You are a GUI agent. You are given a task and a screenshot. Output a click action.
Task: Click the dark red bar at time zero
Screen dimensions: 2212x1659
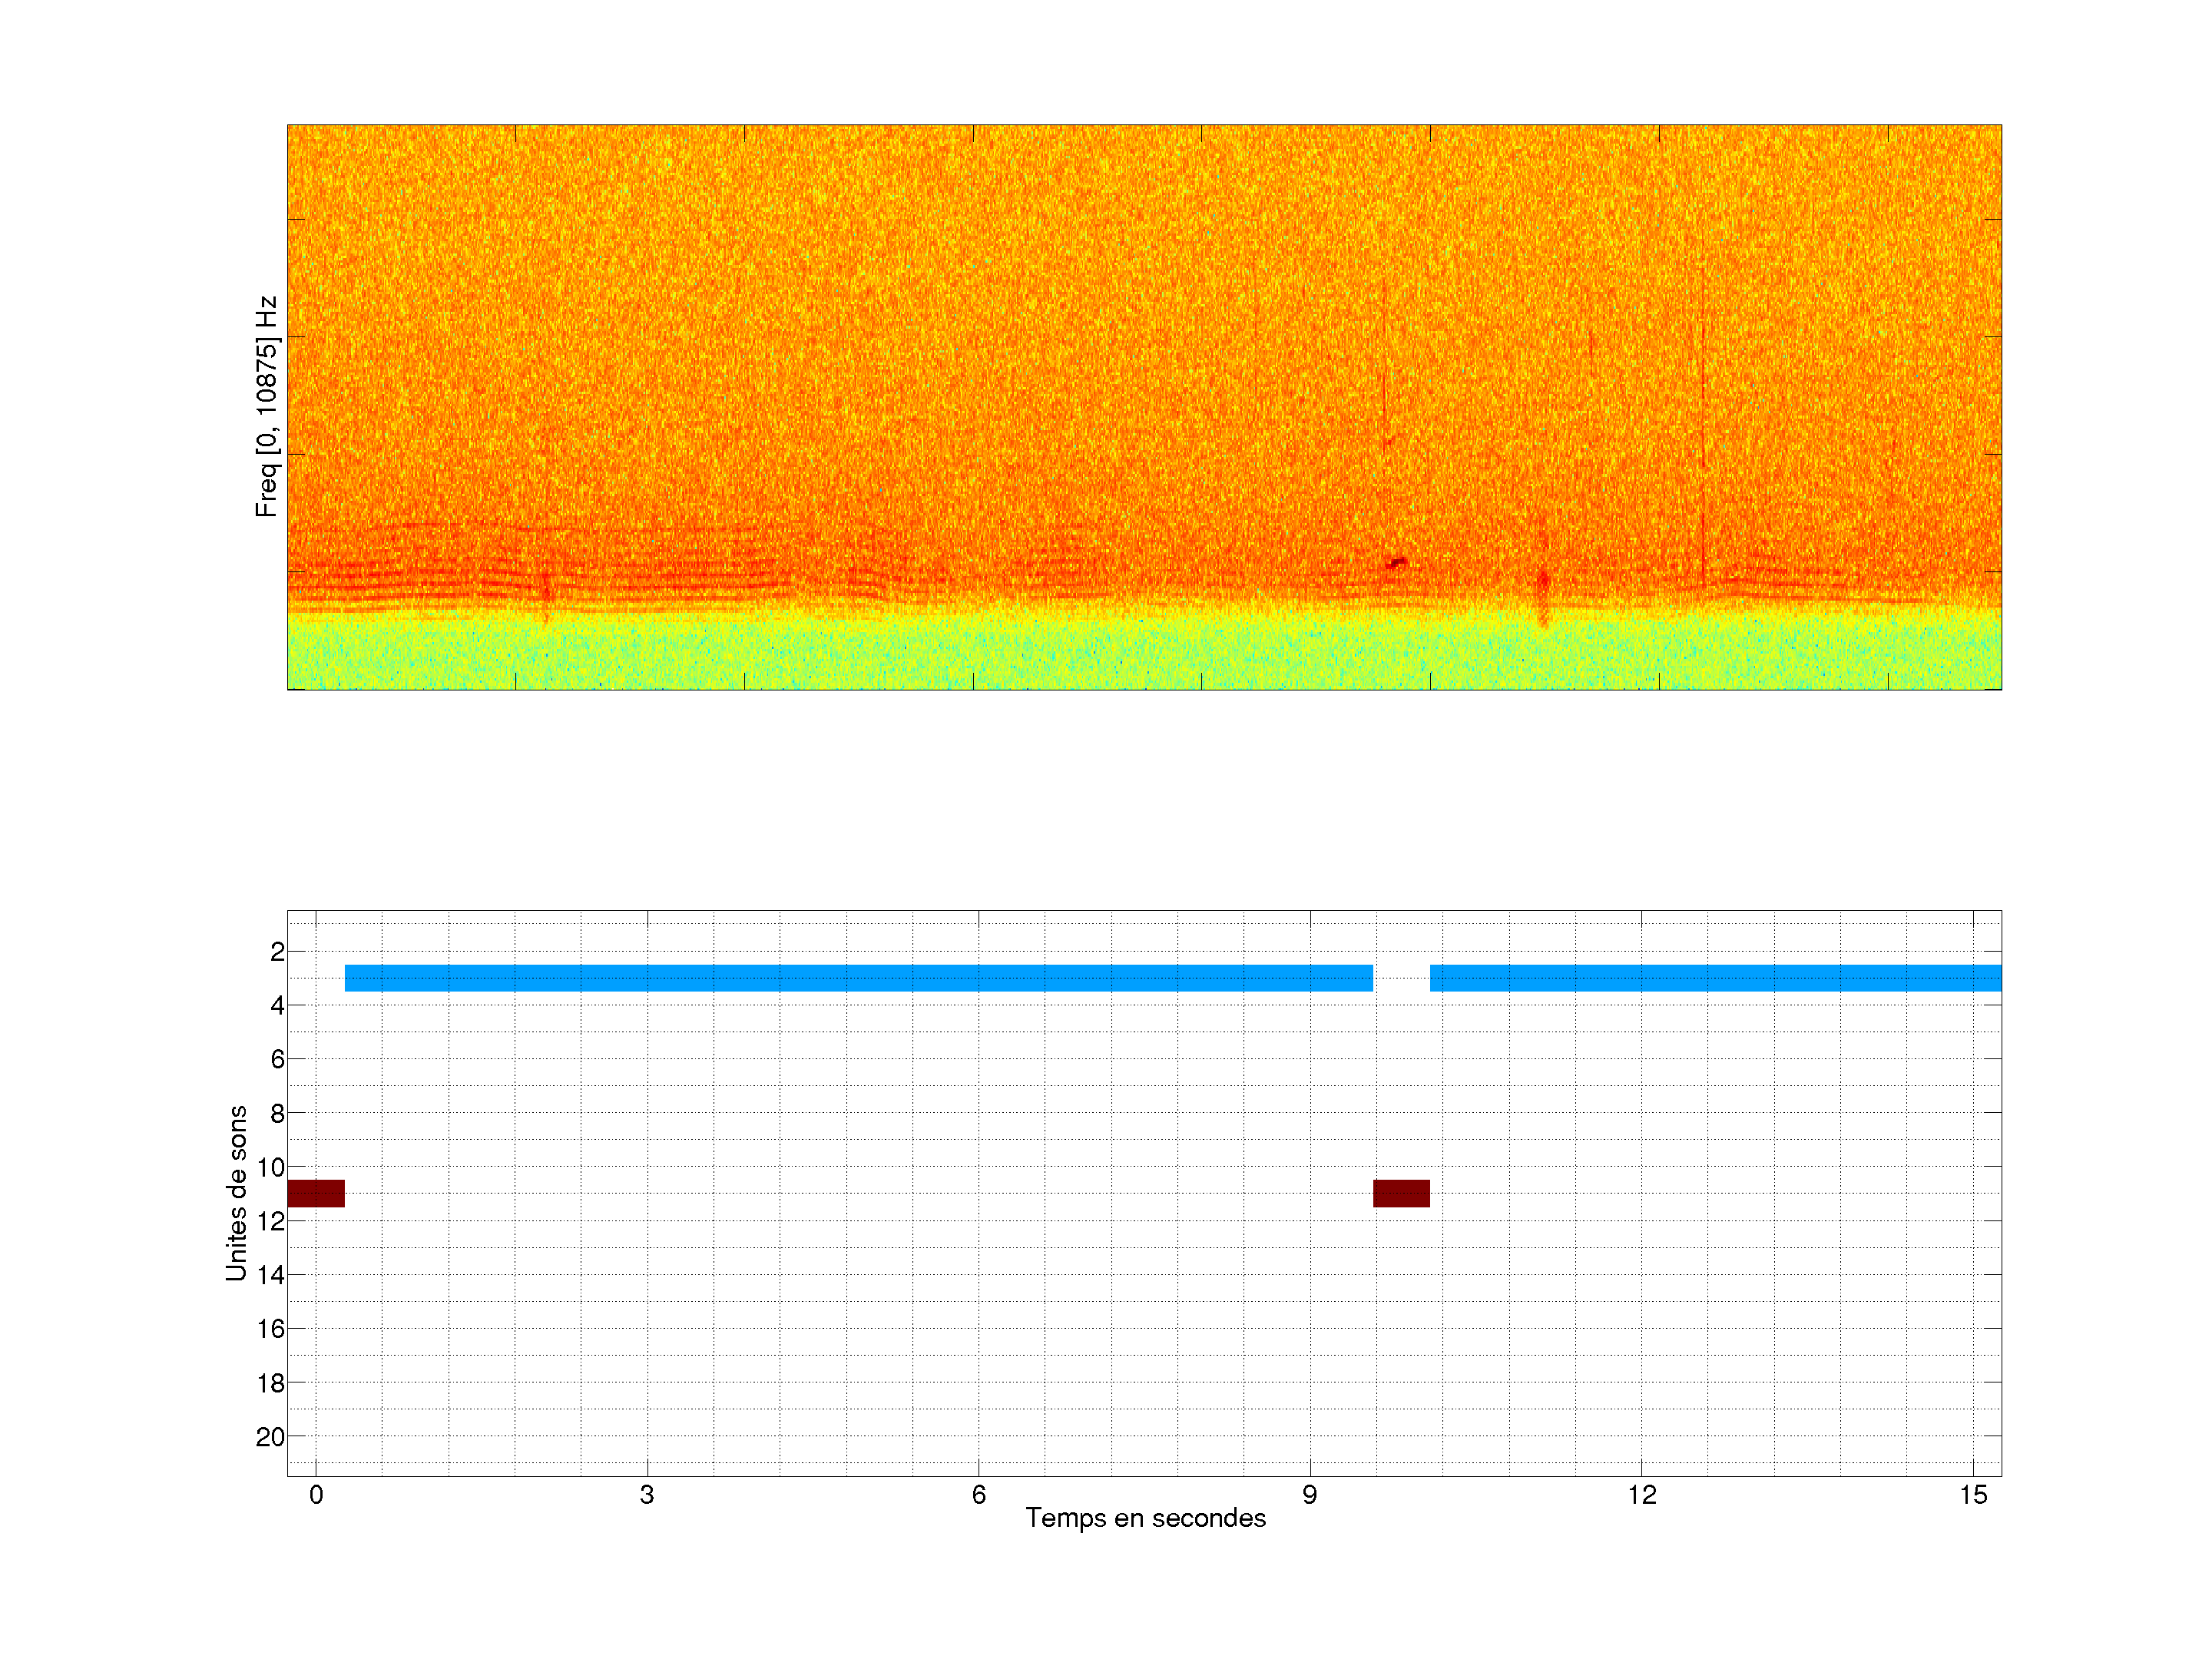click(316, 1193)
